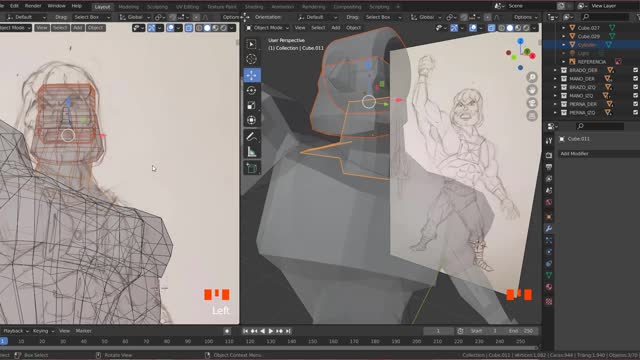Open the View Layer properties tab

(x=549, y=179)
